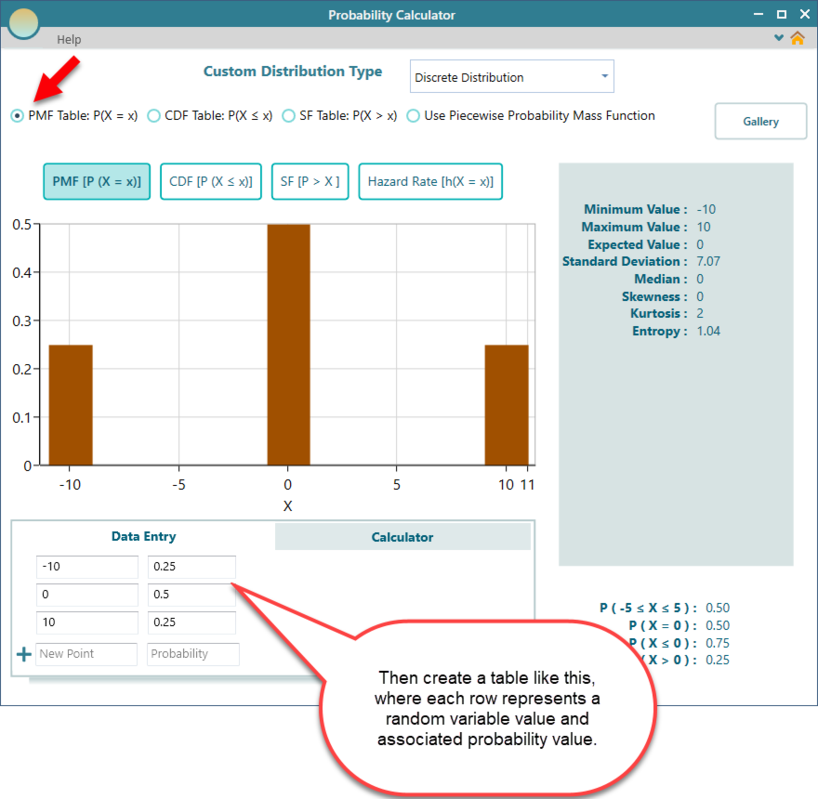Maximize the Probability Calculator window
This screenshot has height=799, width=818.
pos(782,14)
